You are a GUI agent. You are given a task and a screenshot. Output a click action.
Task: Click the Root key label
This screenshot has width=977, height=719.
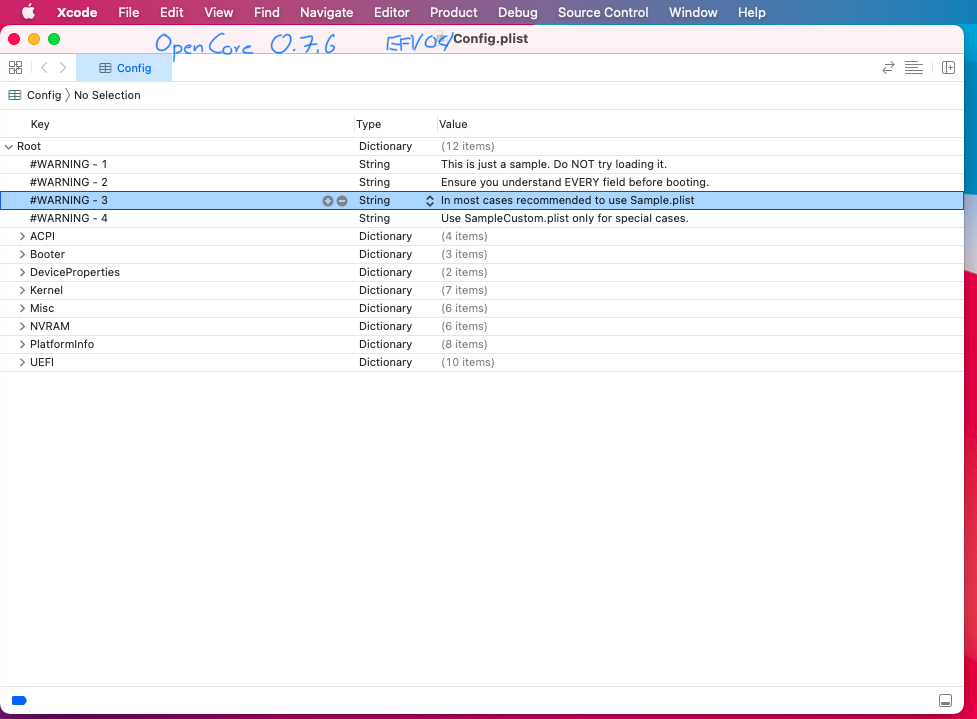click(x=29, y=146)
